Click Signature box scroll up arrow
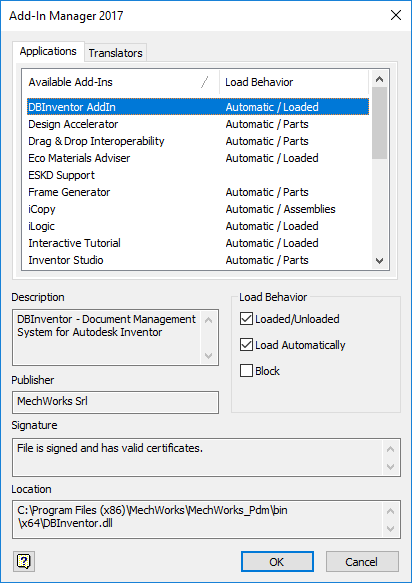 pyautogui.click(x=390, y=449)
